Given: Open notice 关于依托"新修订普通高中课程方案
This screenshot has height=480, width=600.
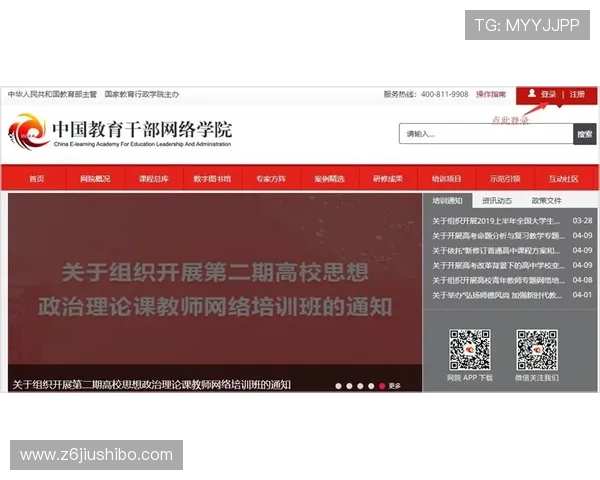Looking at the screenshot, I should (496, 251).
